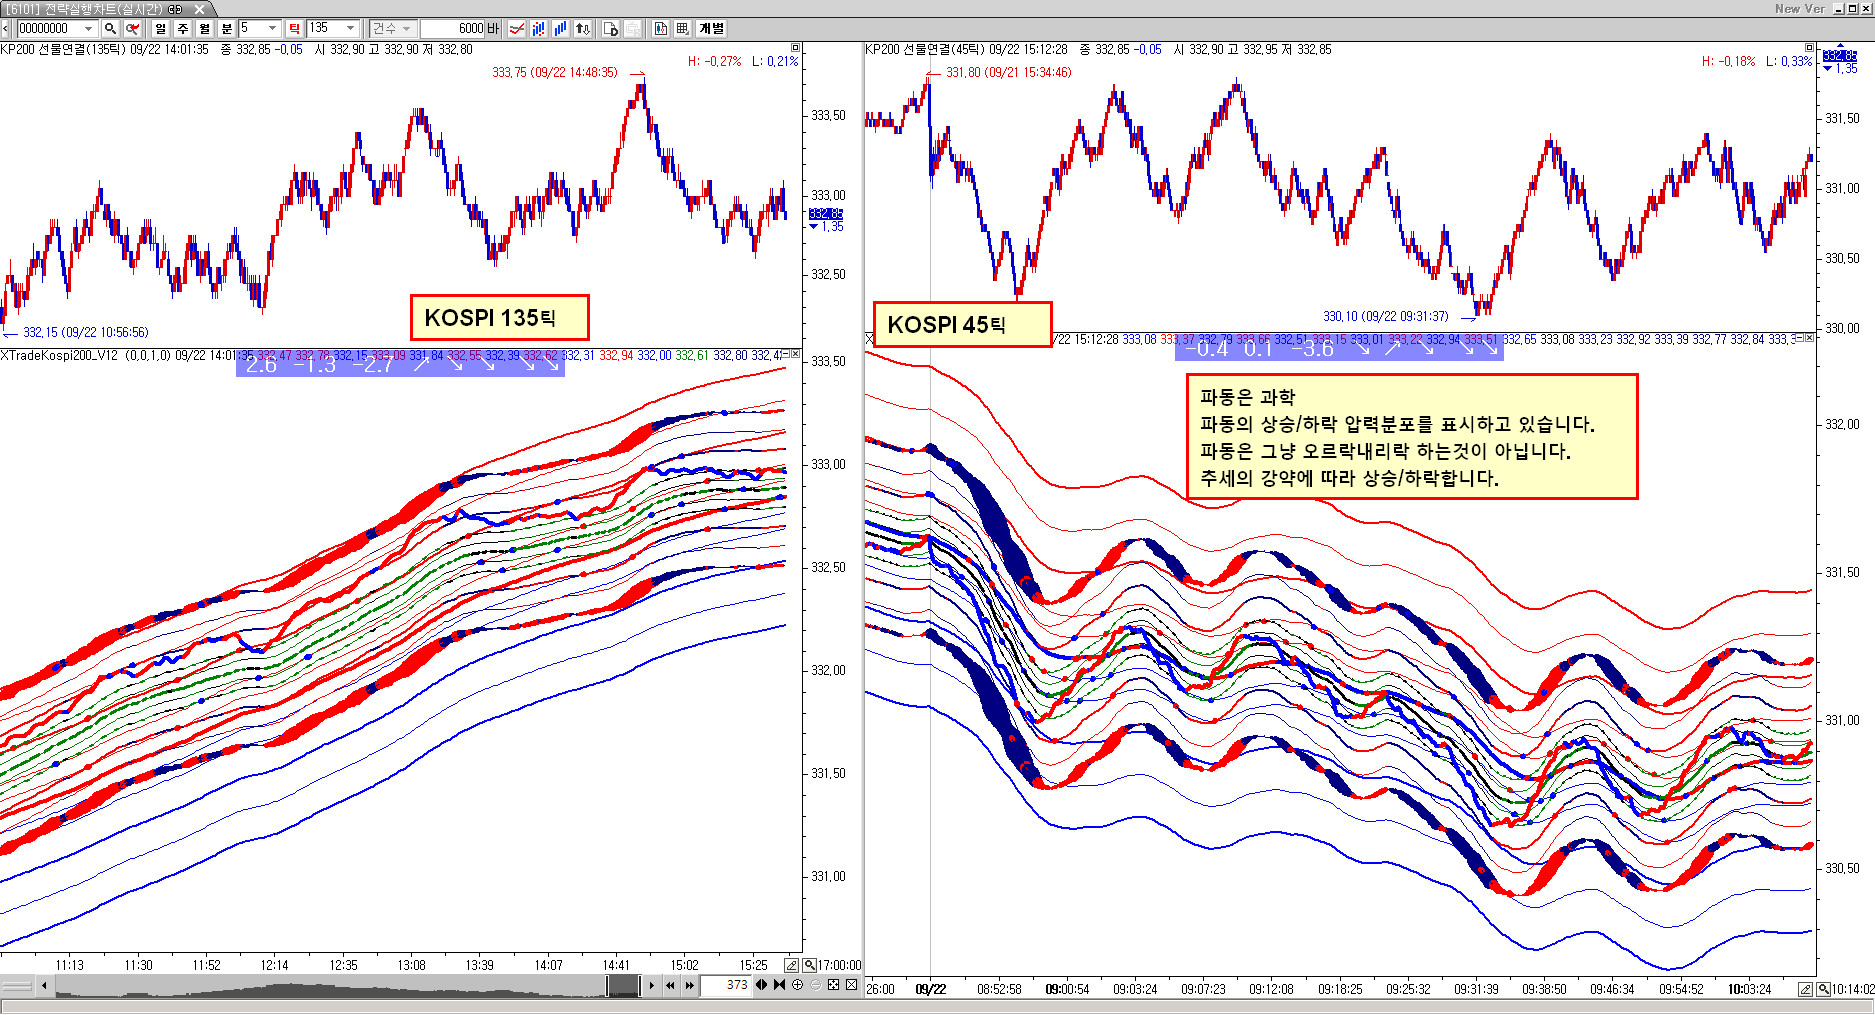Click the down triangle beside 1.35 on right

[1828, 69]
